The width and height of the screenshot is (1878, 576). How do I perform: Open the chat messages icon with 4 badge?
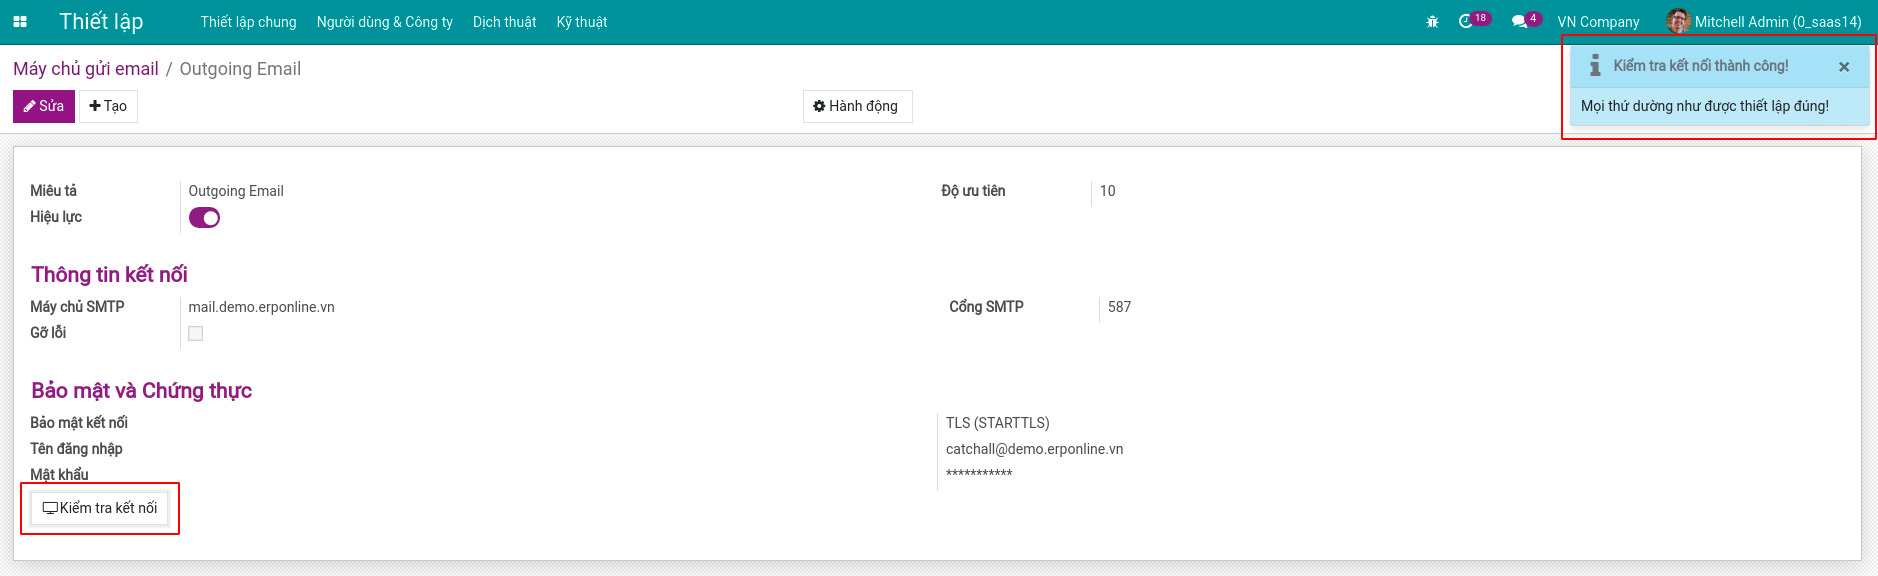1519,21
